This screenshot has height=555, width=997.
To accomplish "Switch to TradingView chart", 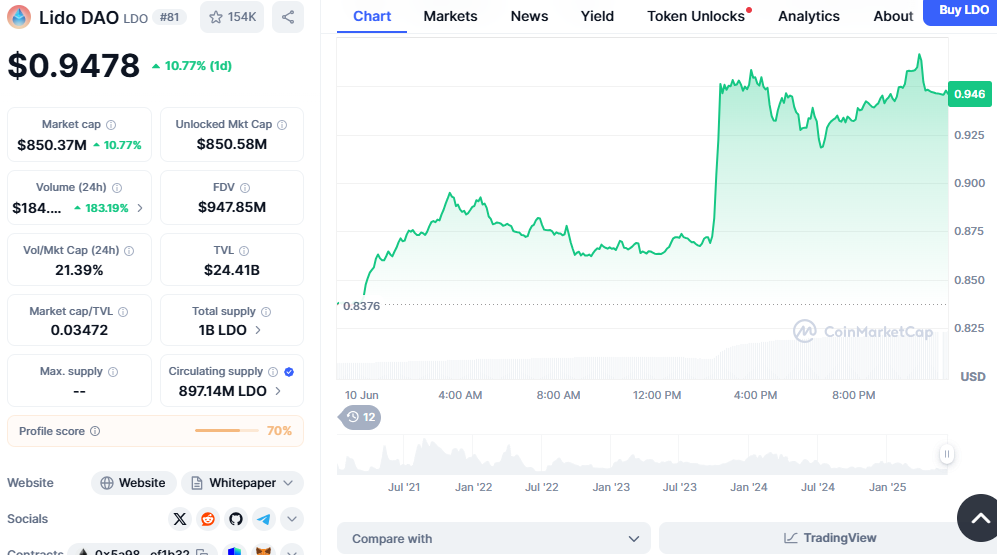I will 828,538.
